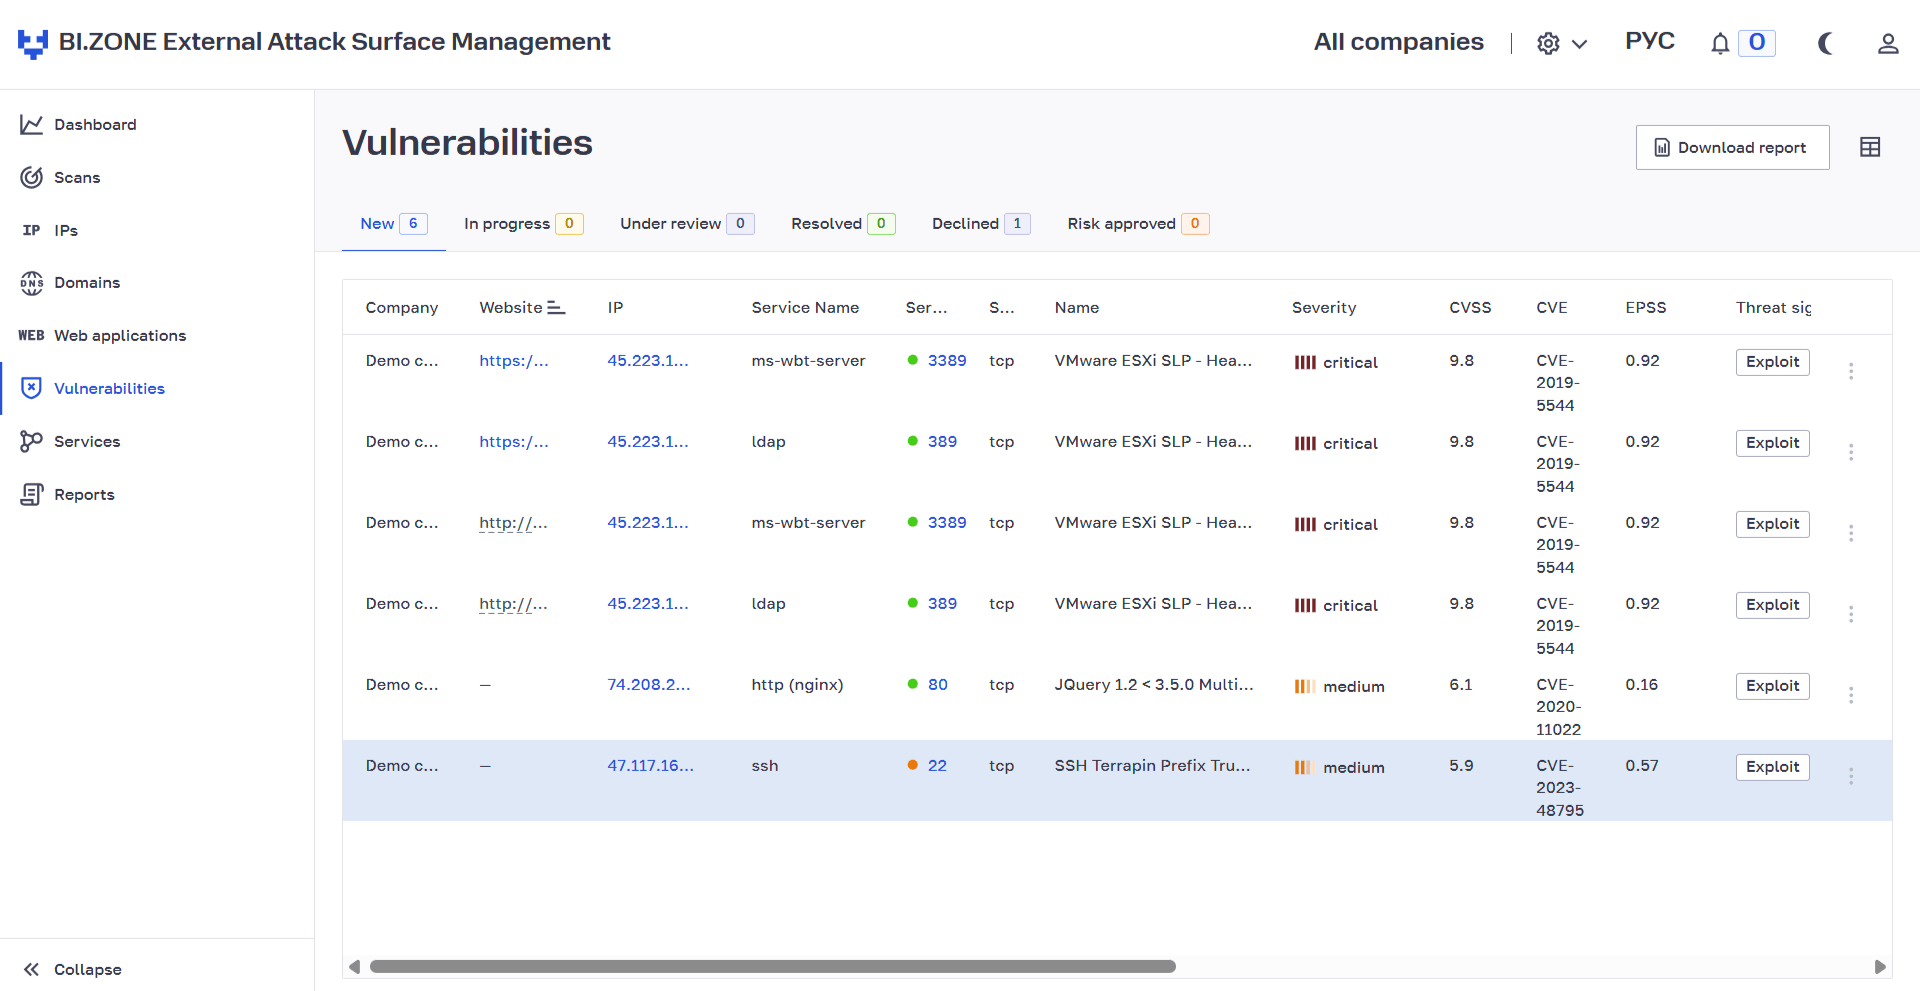Toggle dark mode moon icon
This screenshot has height=991, width=1920.
pyautogui.click(x=1826, y=43)
